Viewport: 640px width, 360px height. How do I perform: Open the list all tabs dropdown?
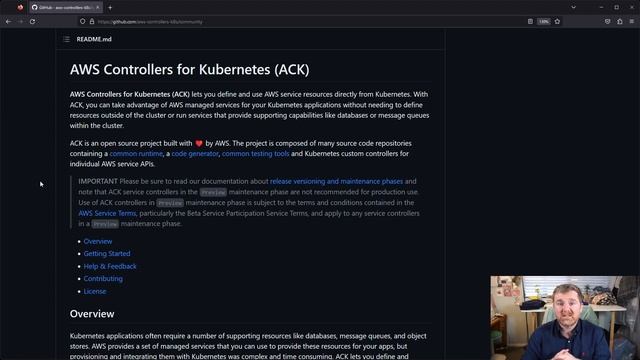[573, 7]
